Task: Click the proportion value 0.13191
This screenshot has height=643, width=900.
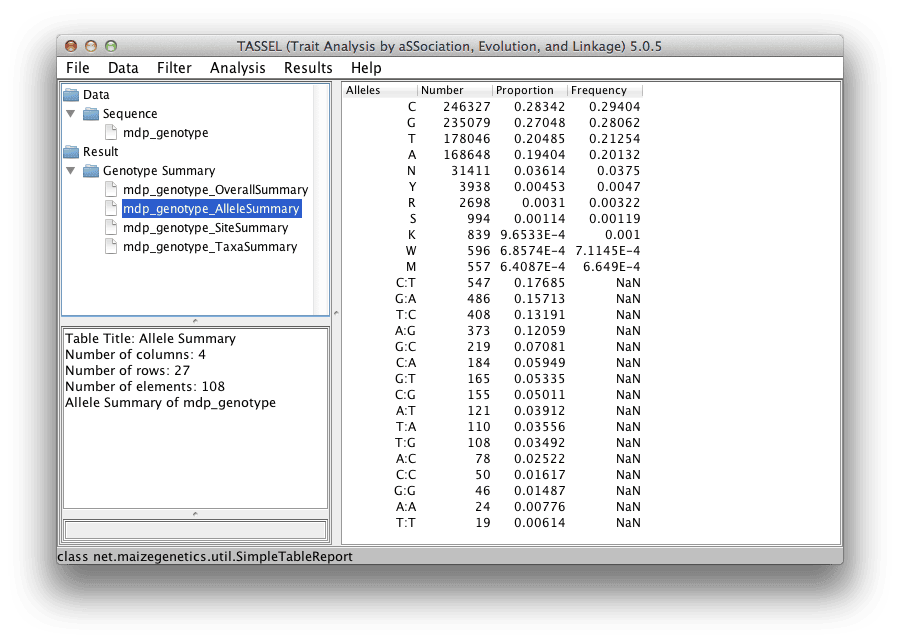Action: [x=540, y=315]
